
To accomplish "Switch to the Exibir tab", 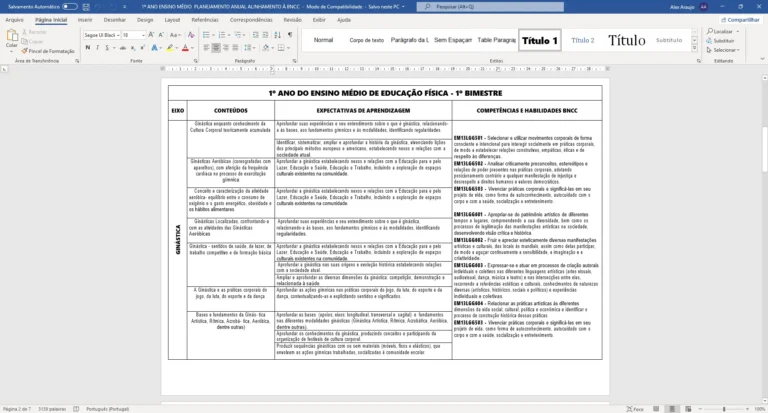I will click(x=319, y=20).
